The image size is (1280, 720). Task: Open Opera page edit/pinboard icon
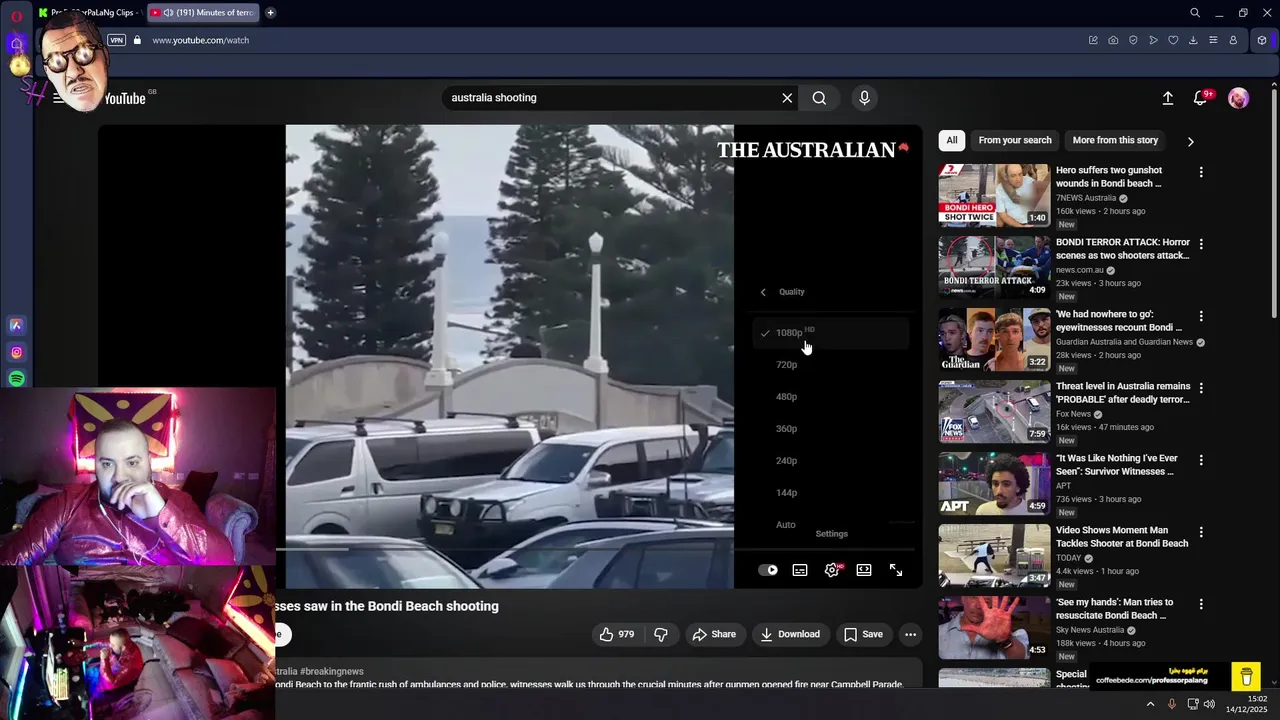tap(1093, 40)
